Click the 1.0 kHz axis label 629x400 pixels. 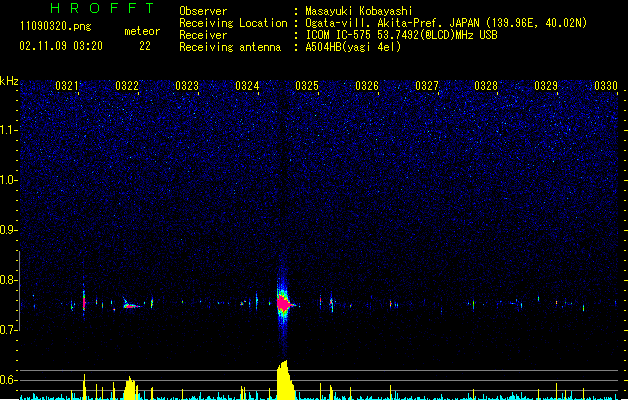click(x=8, y=180)
